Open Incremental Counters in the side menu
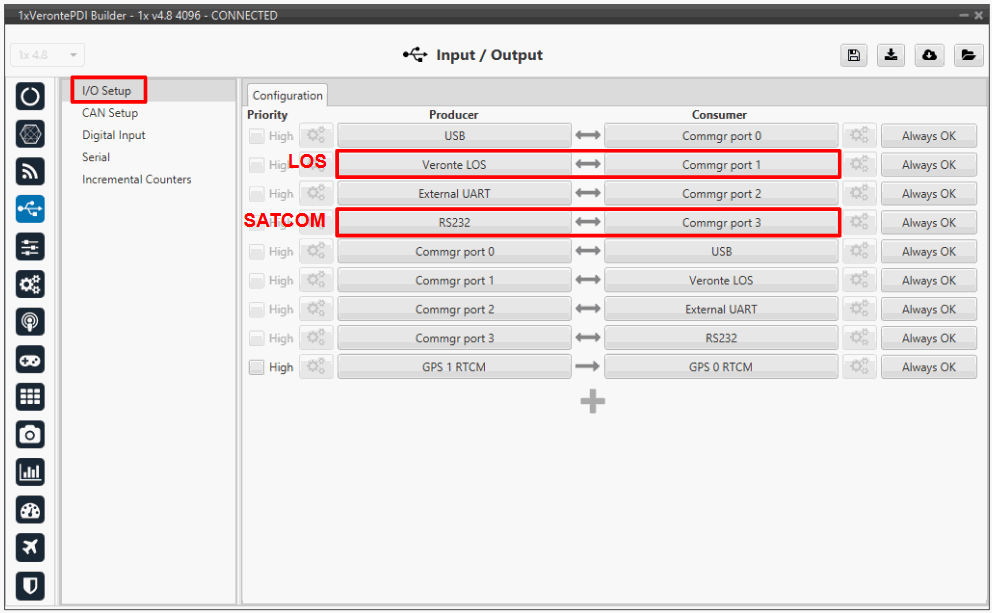Image resolution: width=992 pixels, height=613 pixels. click(x=136, y=180)
